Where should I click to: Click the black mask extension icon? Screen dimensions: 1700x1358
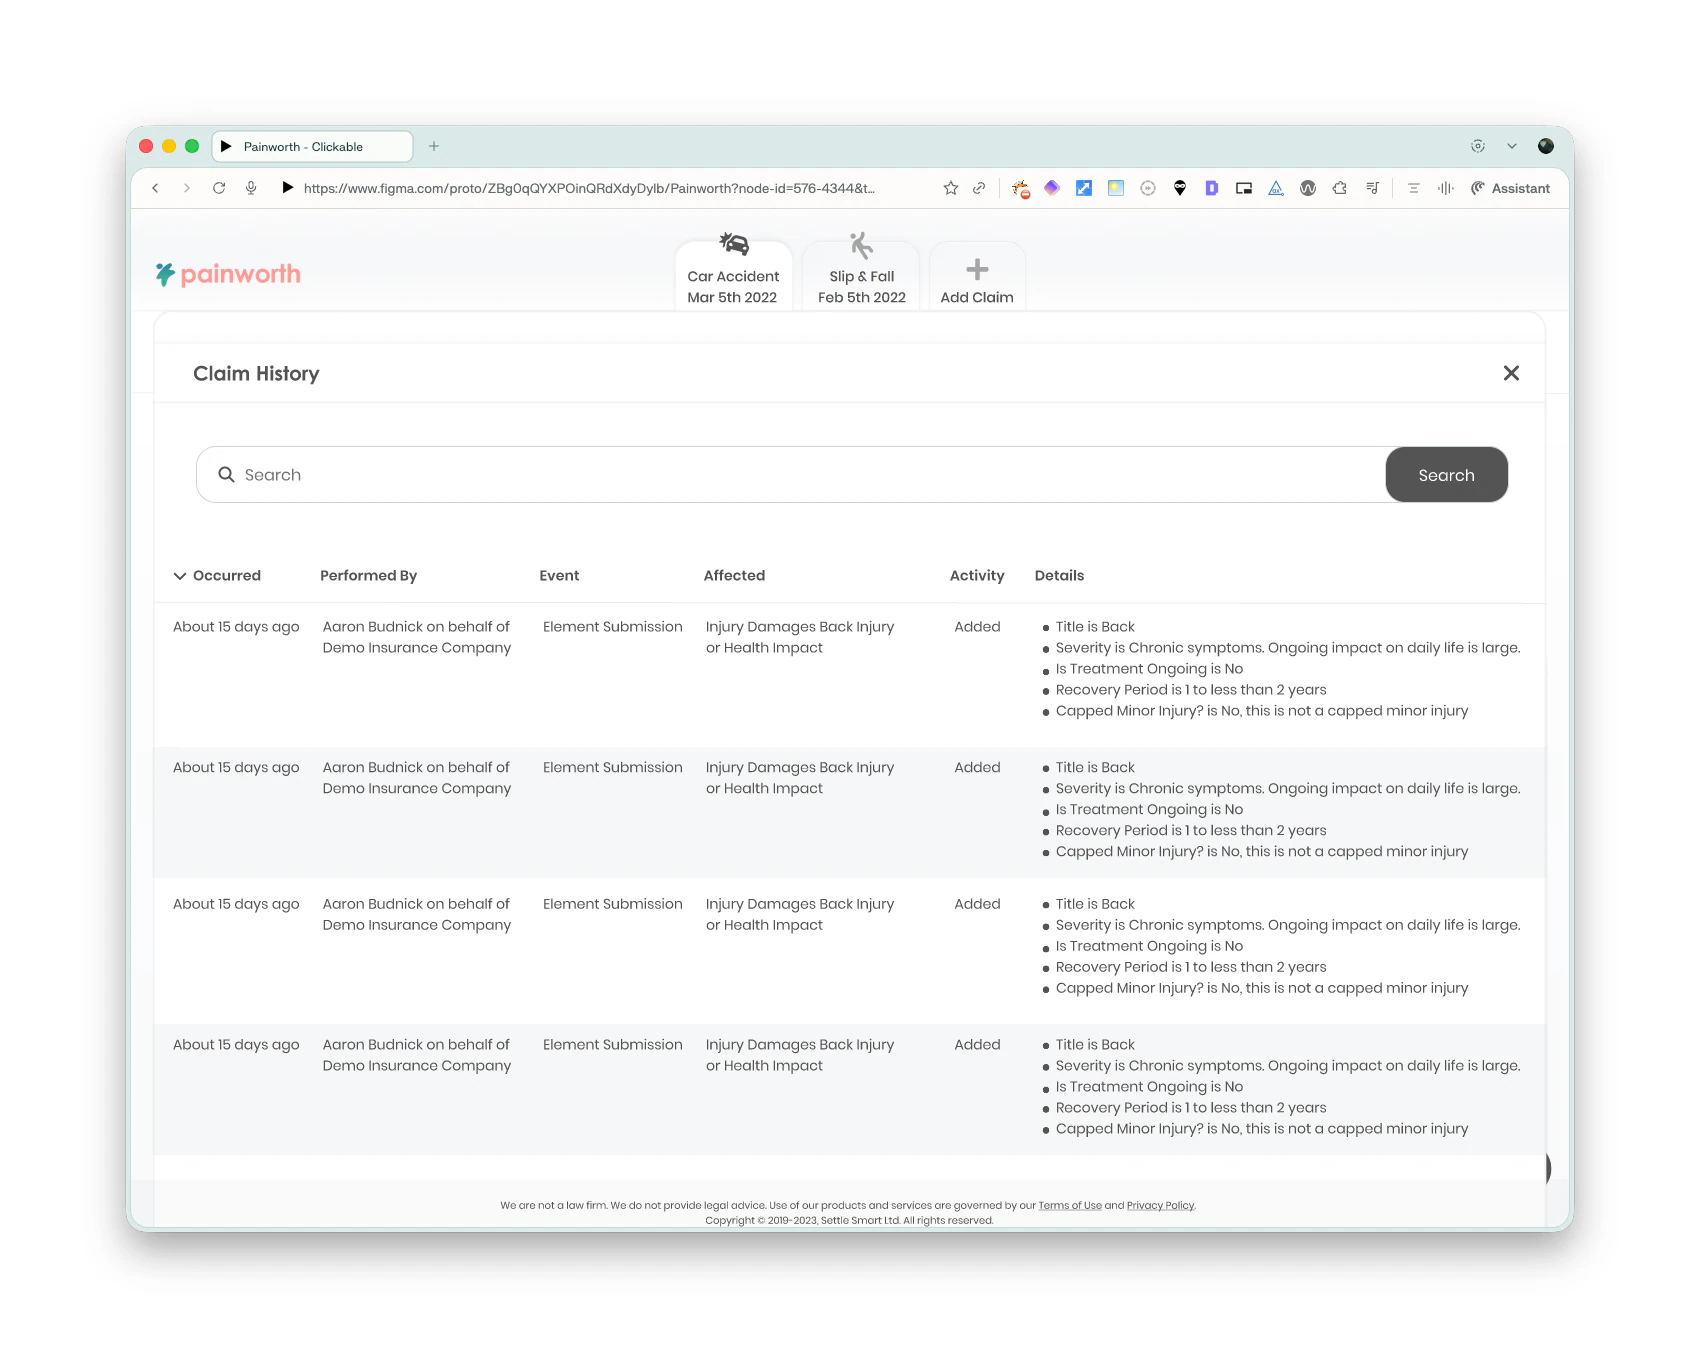click(x=1180, y=188)
